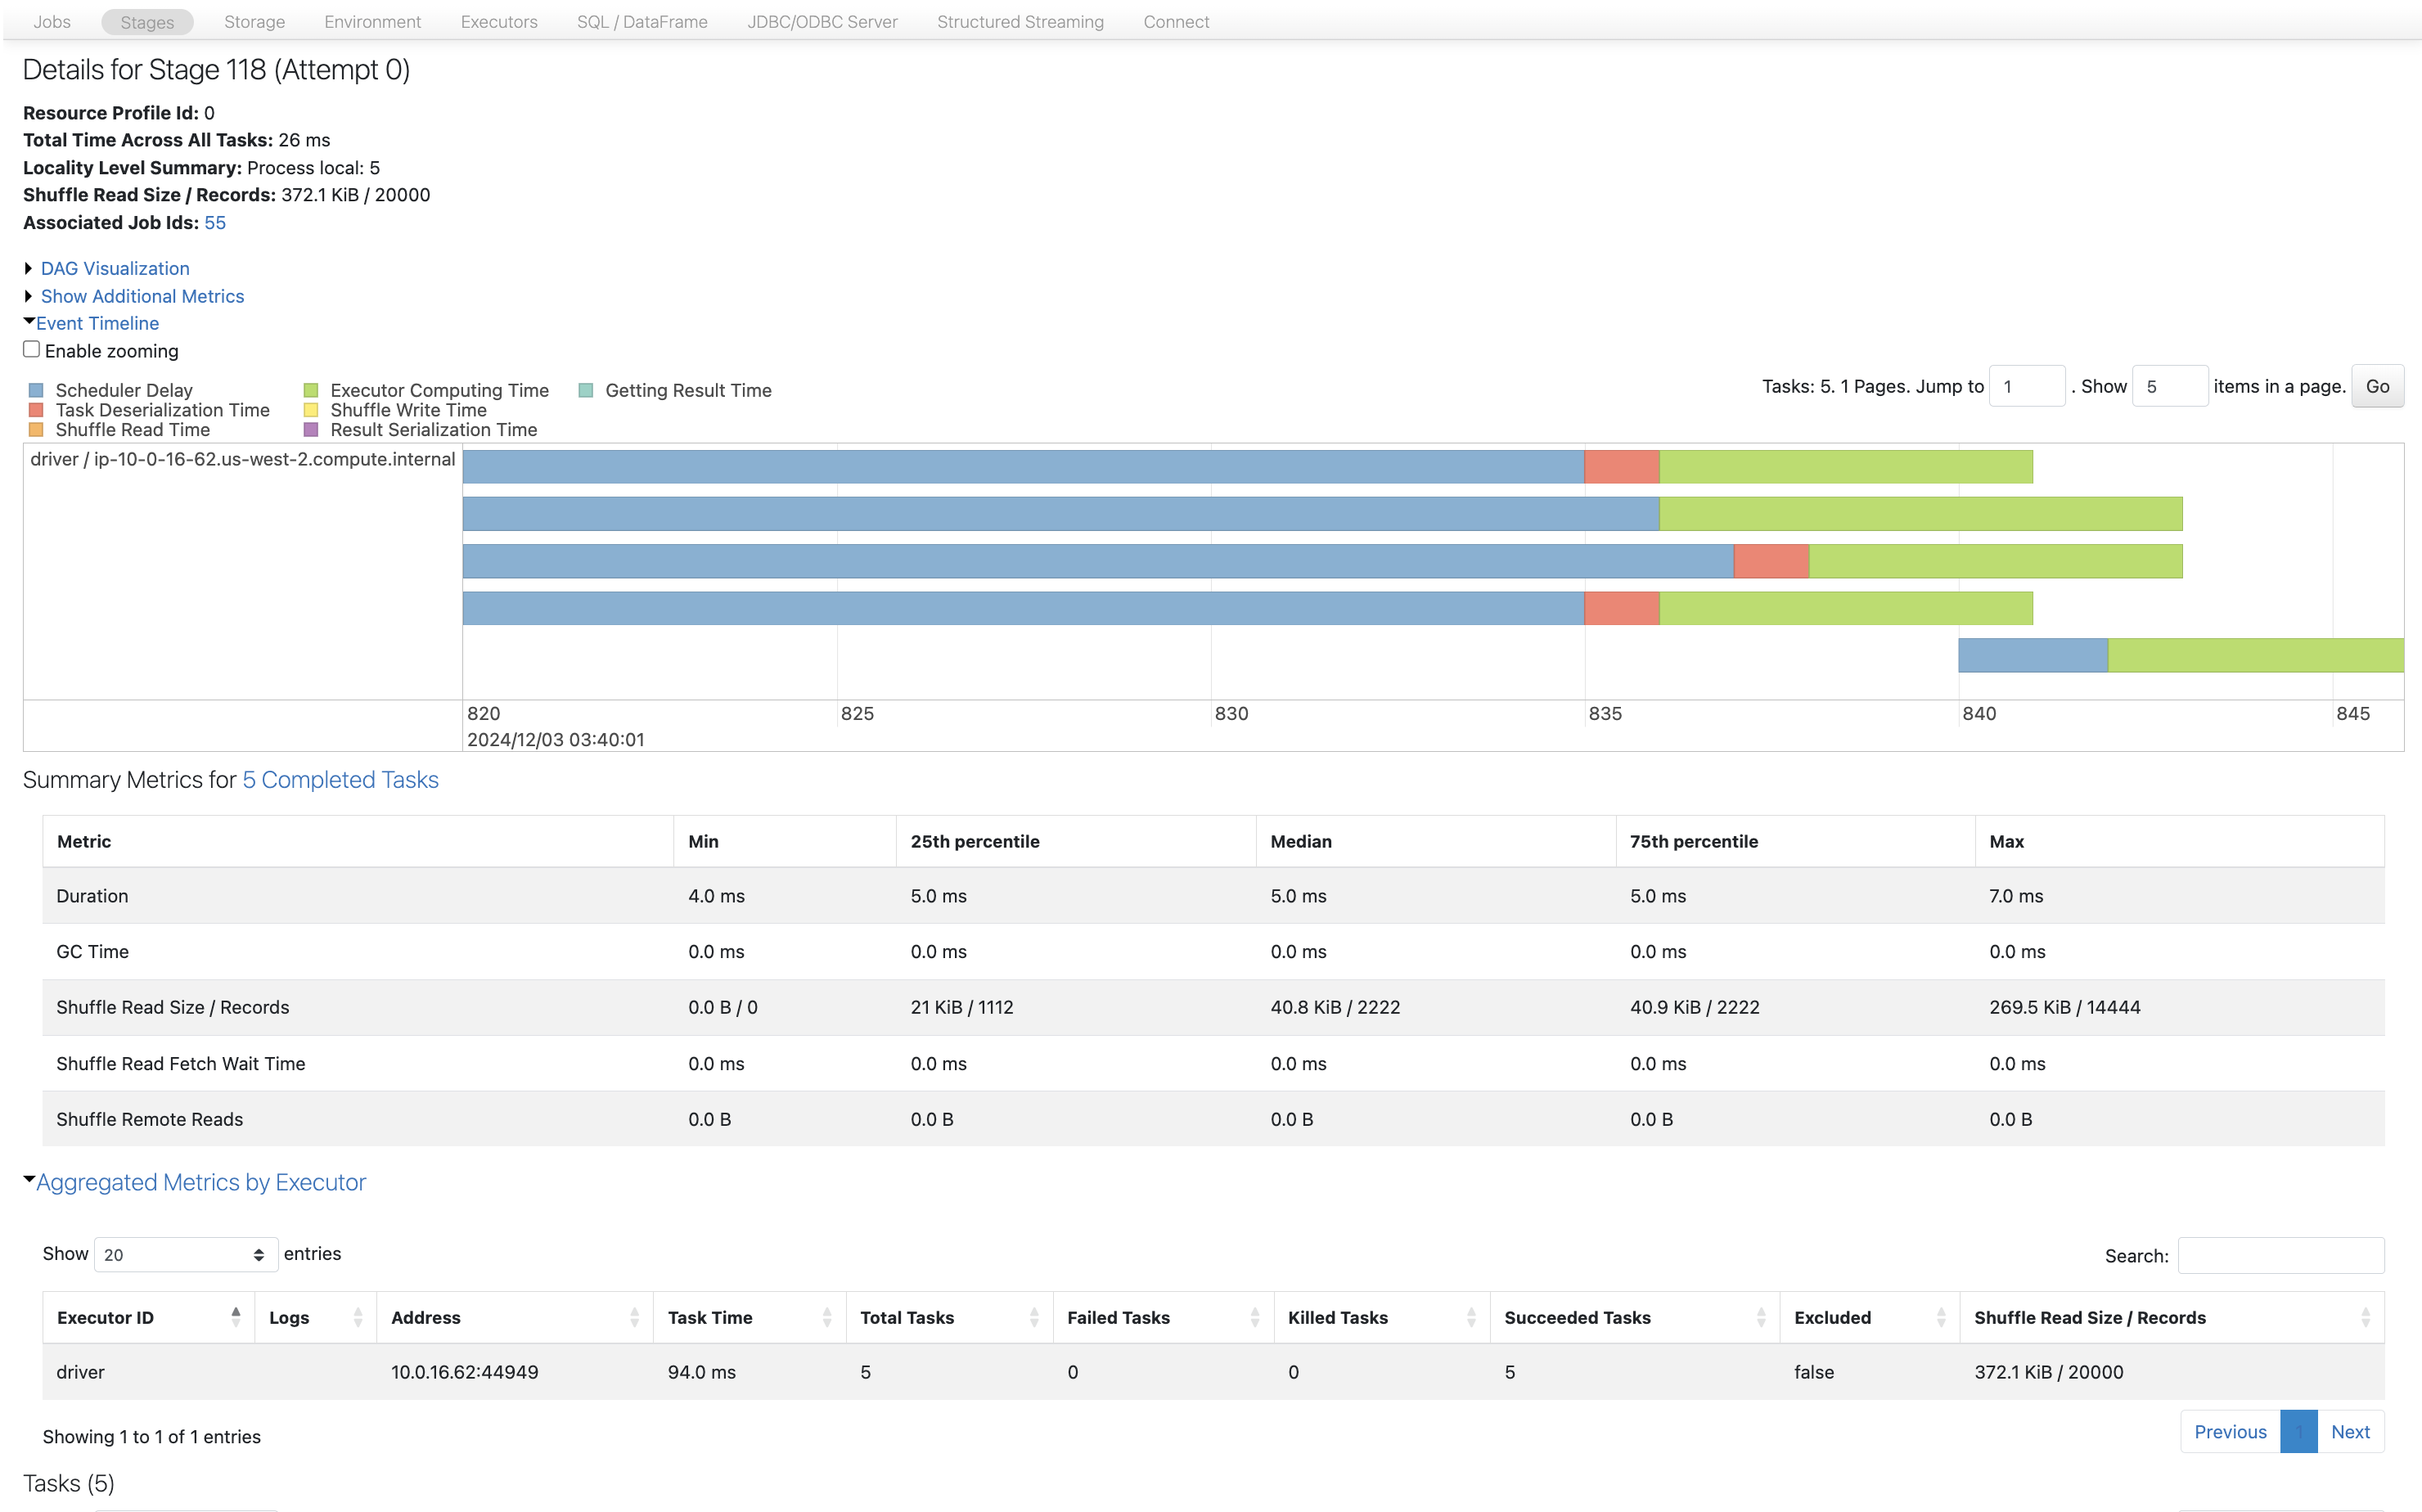Sort by Executor ID column arrows

click(236, 1317)
